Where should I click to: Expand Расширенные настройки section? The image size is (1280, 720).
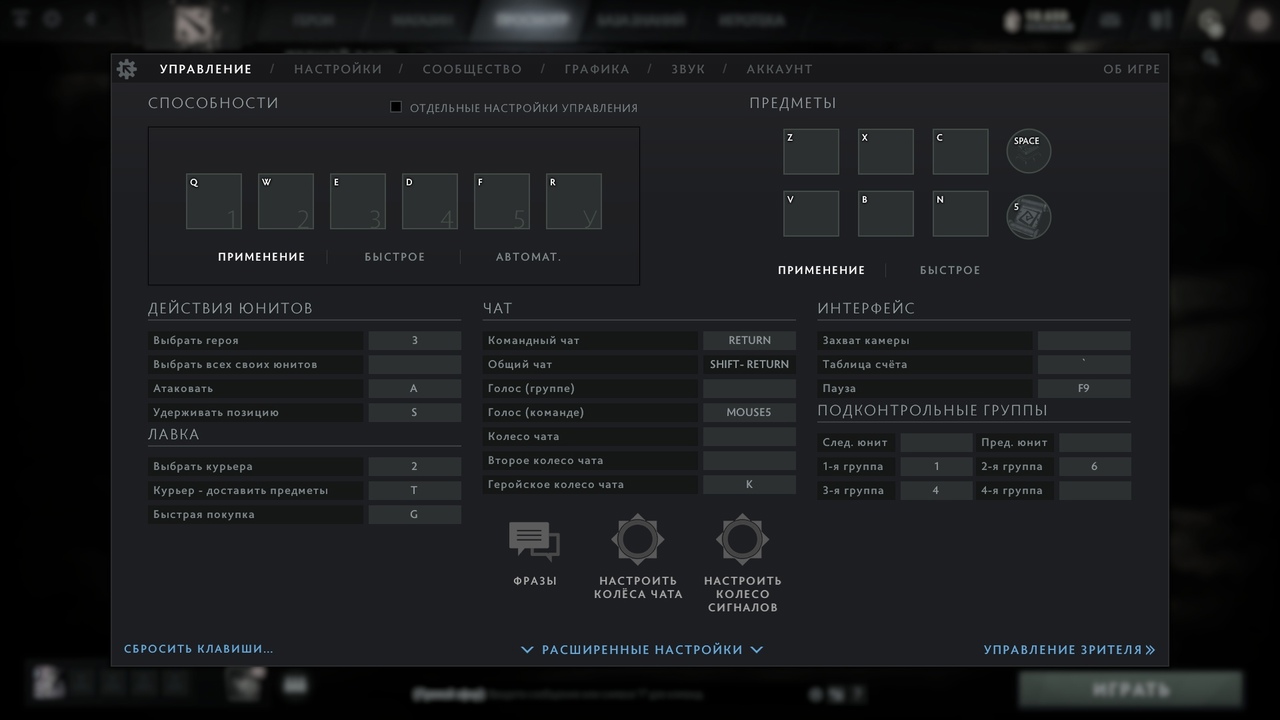pos(642,650)
